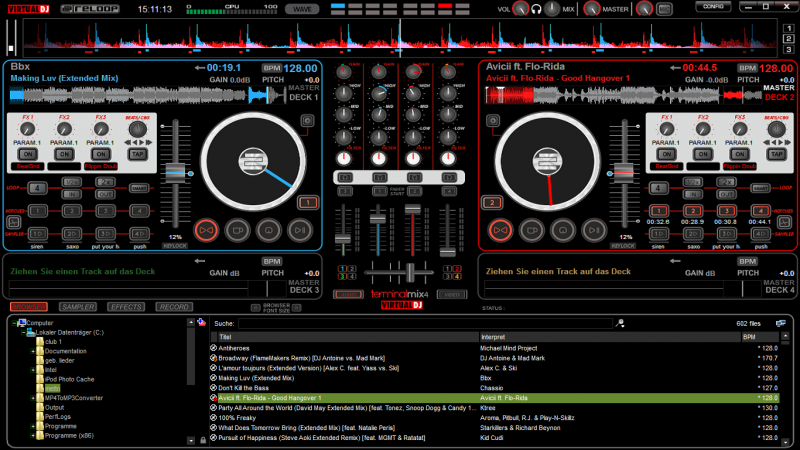The image size is (800, 450).
Task: Toggle KEYLOCK on Deck 1
Action: click(x=176, y=245)
